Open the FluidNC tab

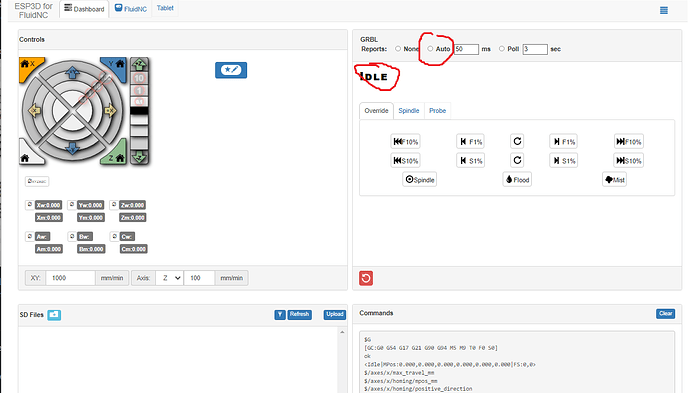(131, 8)
